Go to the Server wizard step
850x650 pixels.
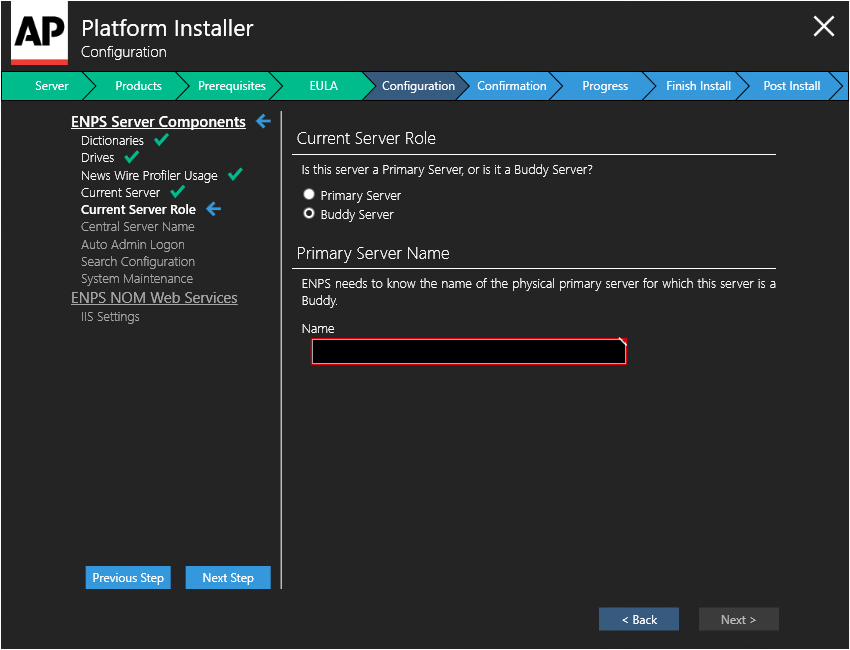(x=51, y=86)
